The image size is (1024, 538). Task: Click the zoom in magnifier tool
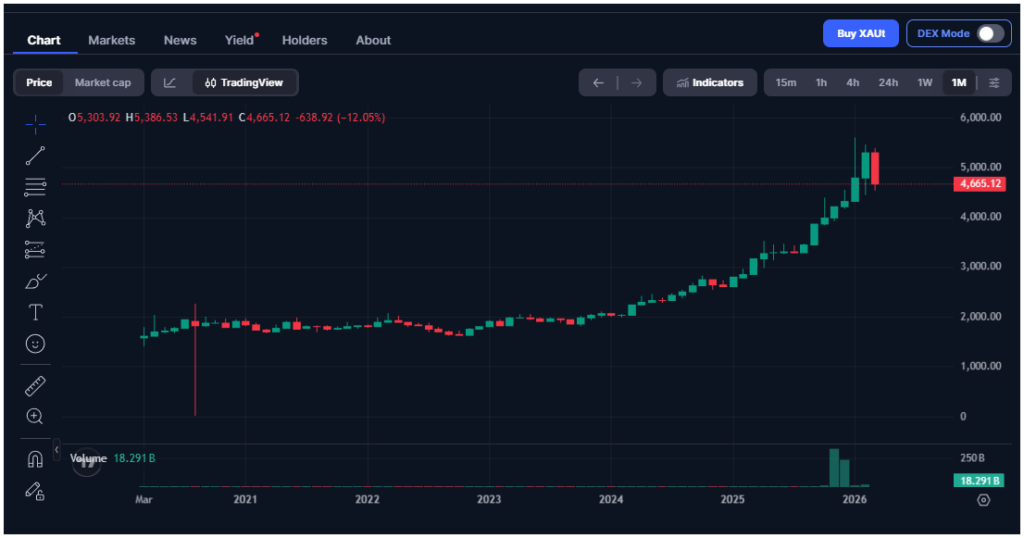click(x=35, y=416)
